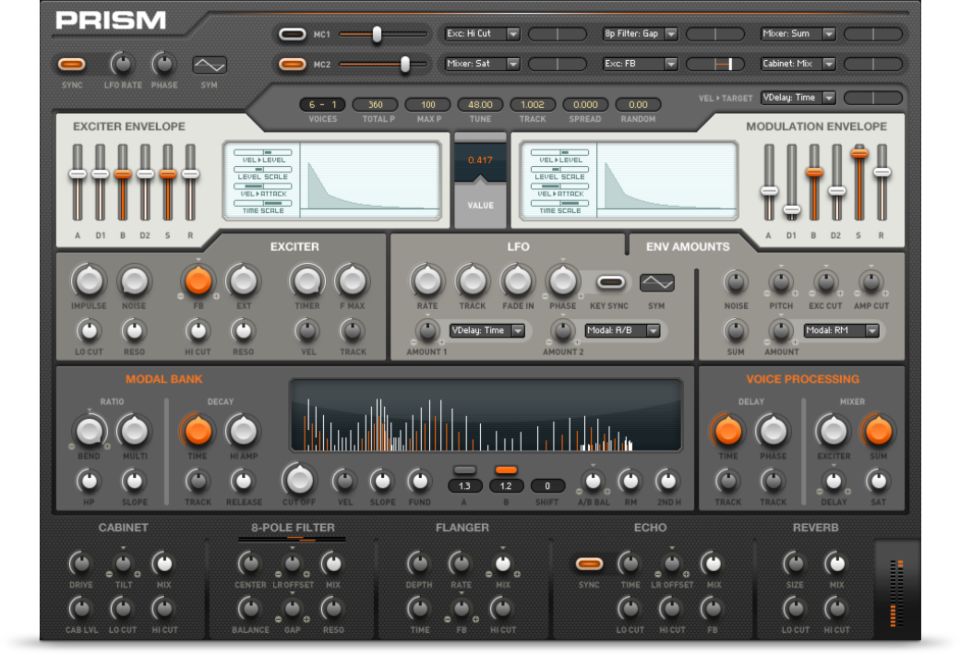Enable the LFO KEY SYNC switch
The height and width of the screenshot is (655, 960).
pyautogui.click(x=610, y=282)
